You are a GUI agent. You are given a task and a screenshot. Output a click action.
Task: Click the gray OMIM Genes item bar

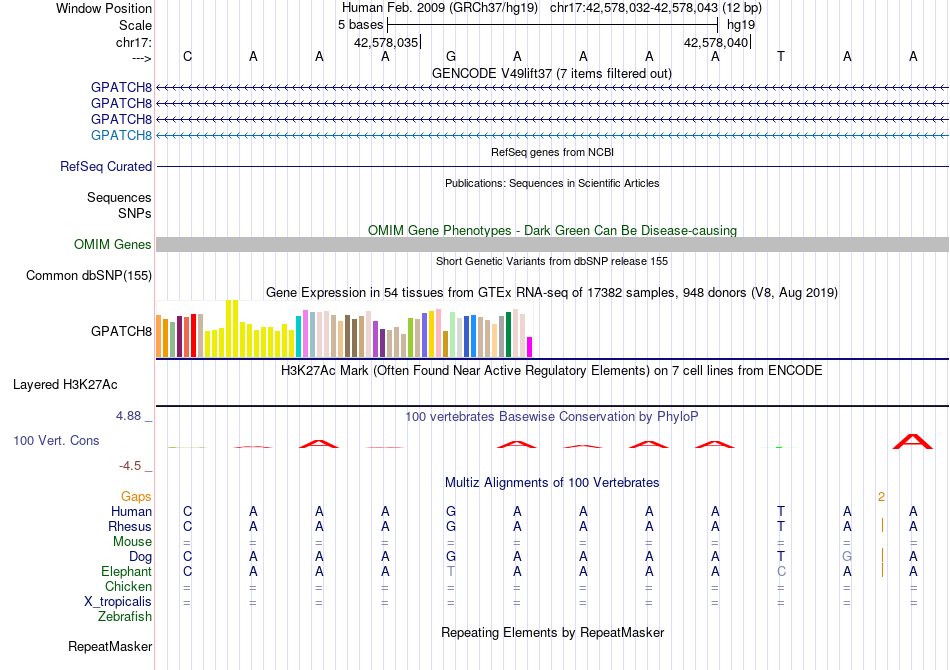(553, 244)
